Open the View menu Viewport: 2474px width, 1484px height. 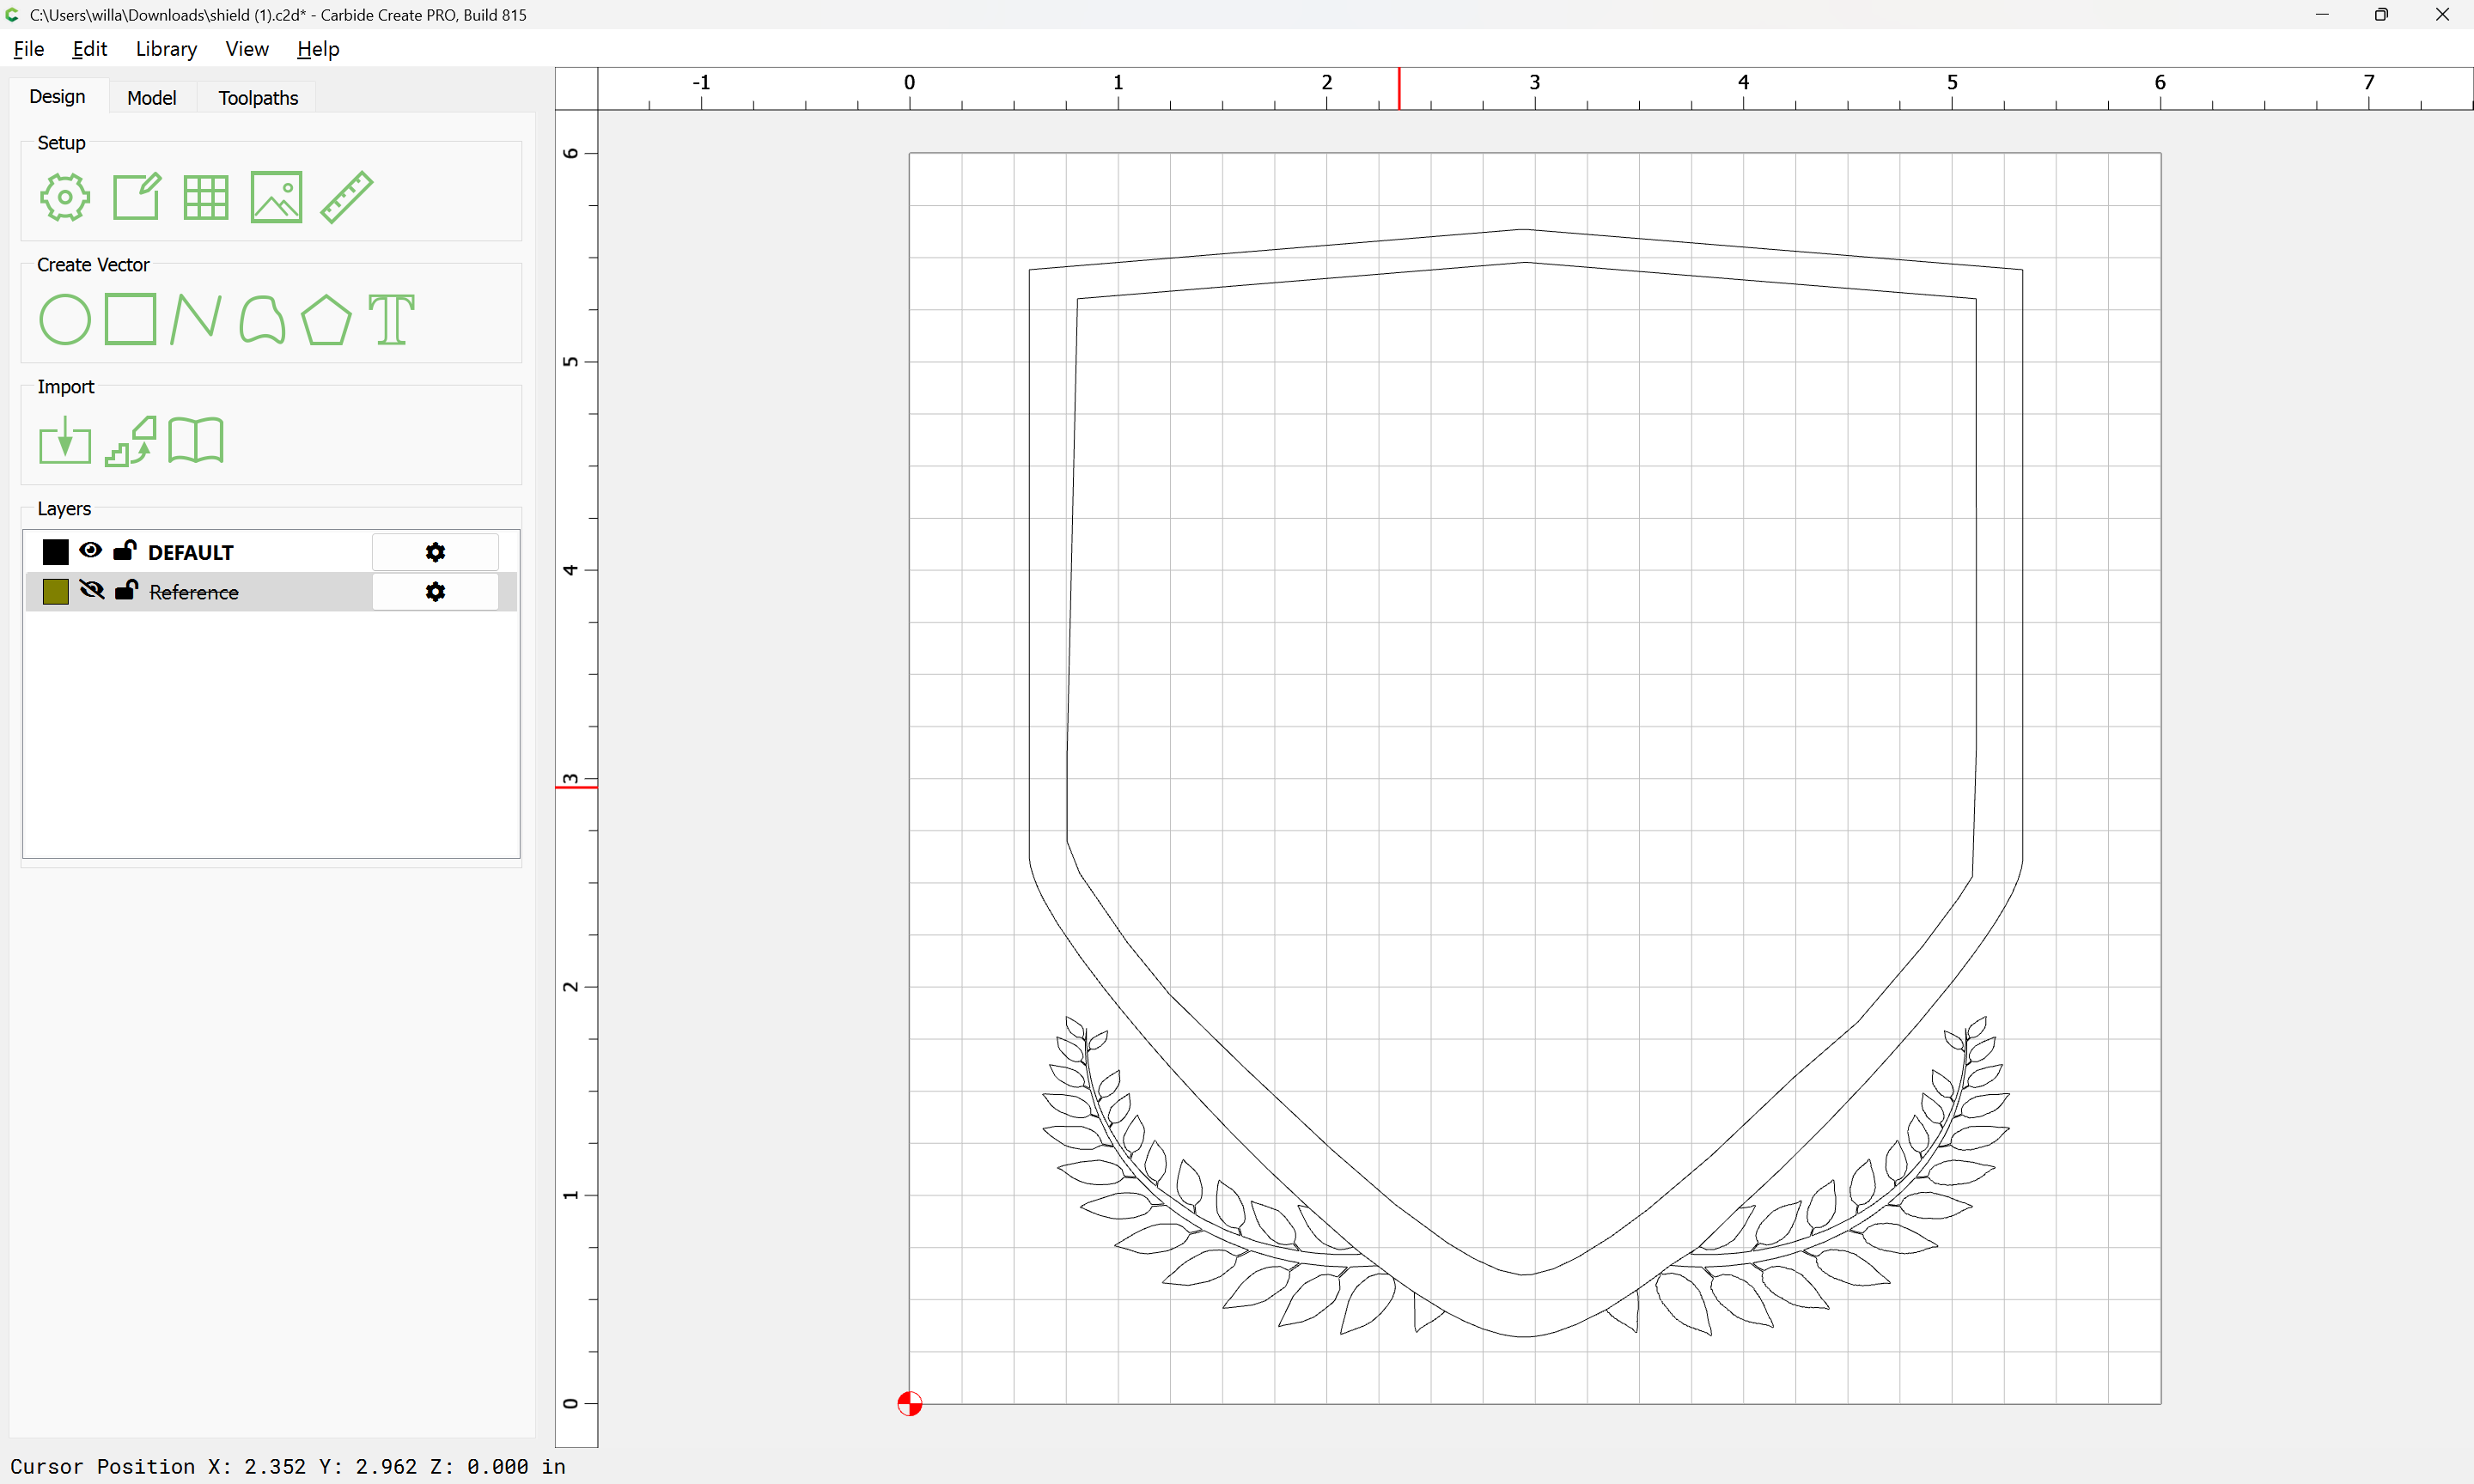click(247, 49)
